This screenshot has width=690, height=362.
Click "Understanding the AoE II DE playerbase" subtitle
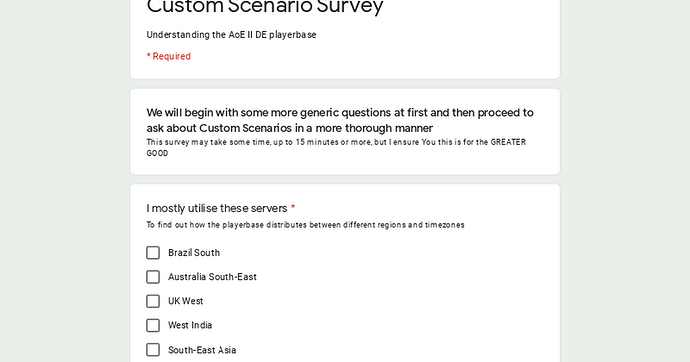tap(231, 35)
